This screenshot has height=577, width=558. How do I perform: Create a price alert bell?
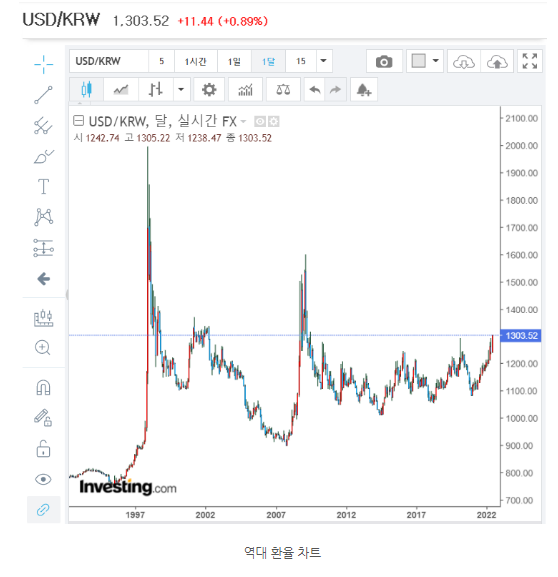pos(364,89)
